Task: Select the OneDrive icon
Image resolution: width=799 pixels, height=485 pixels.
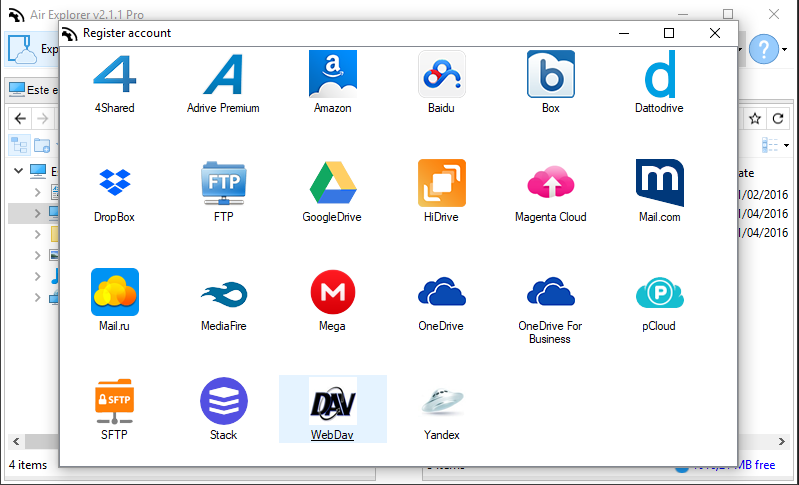Action: coord(442,291)
